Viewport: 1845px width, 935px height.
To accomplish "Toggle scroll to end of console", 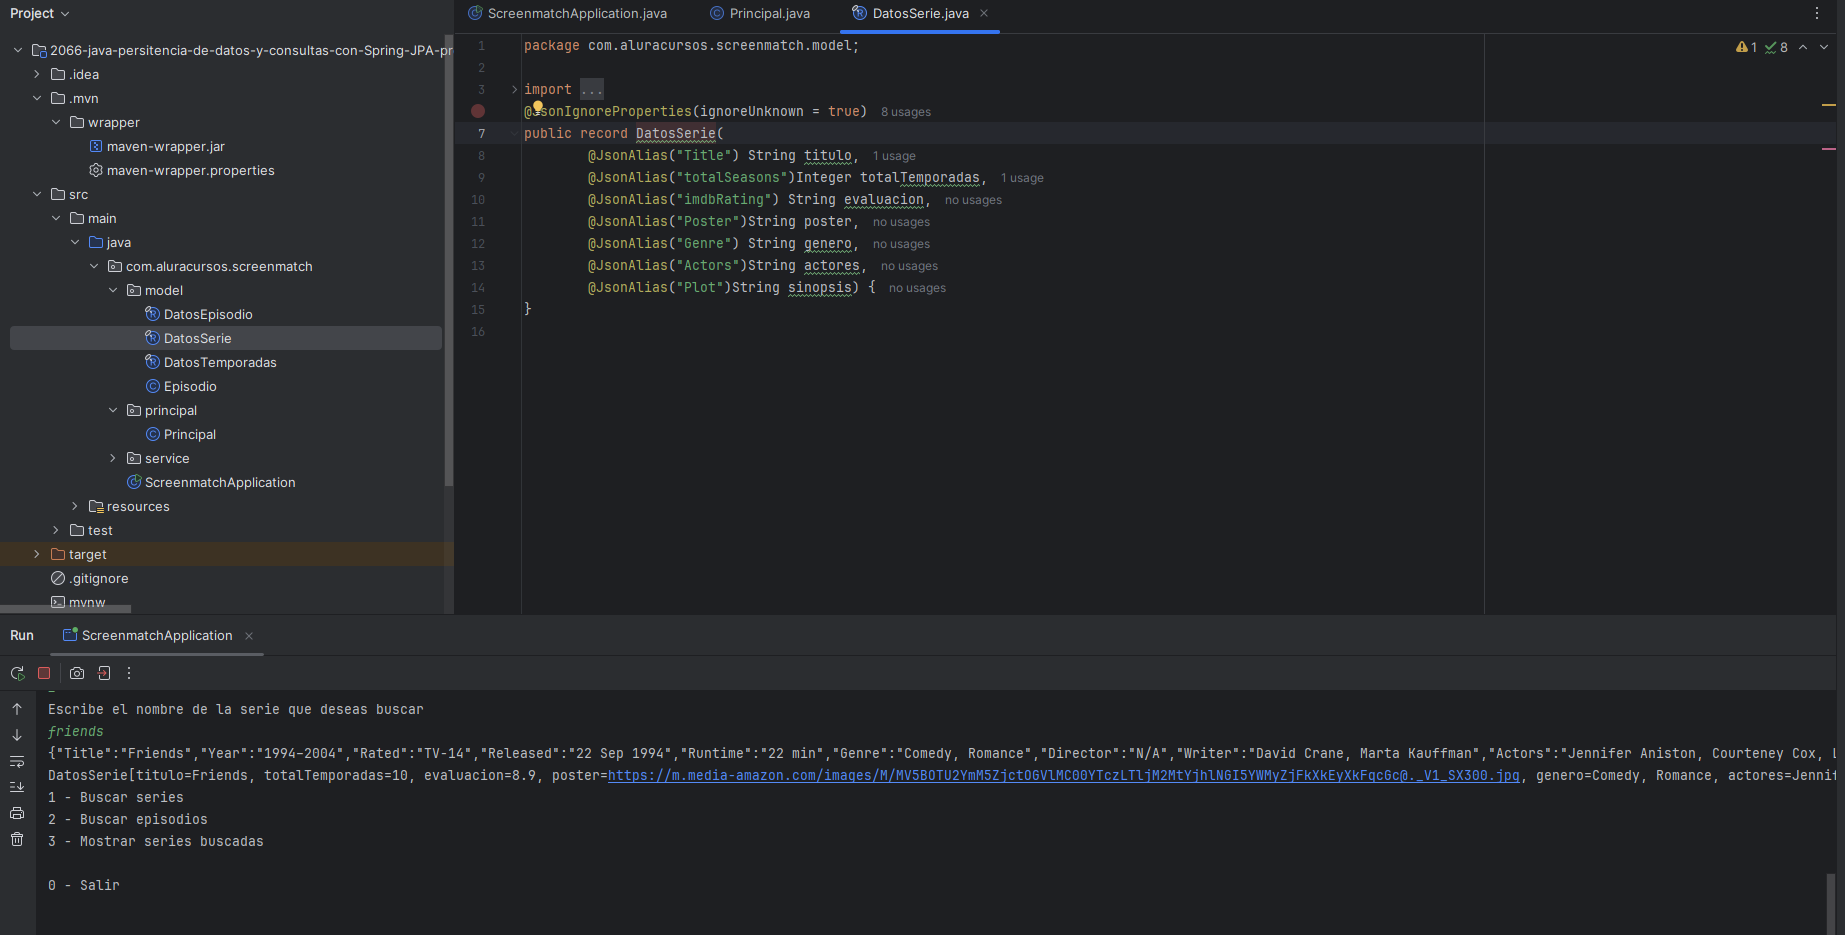I will click(17, 787).
